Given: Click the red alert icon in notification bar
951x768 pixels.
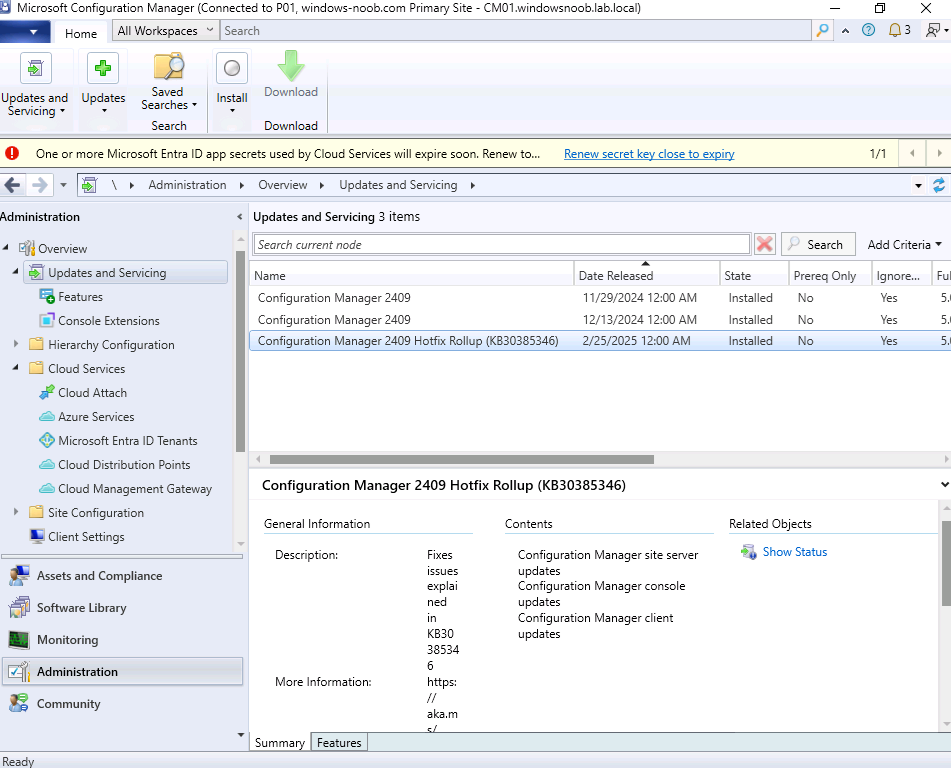Looking at the screenshot, I should pyautogui.click(x=12, y=153).
